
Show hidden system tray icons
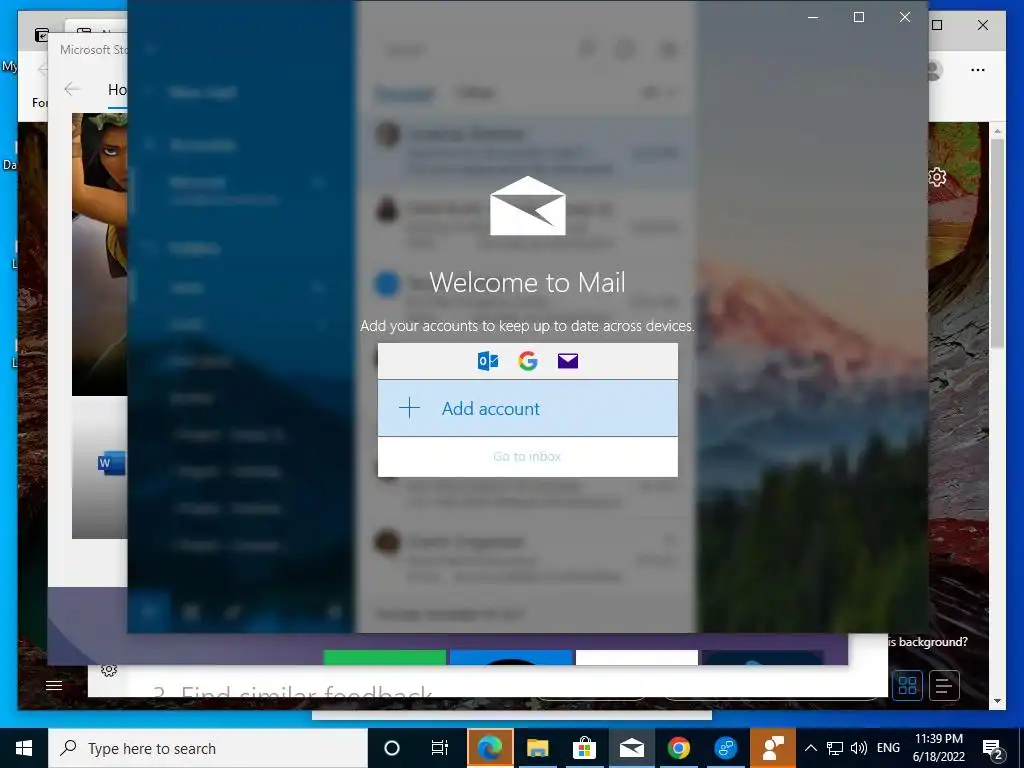pyautogui.click(x=810, y=748)
